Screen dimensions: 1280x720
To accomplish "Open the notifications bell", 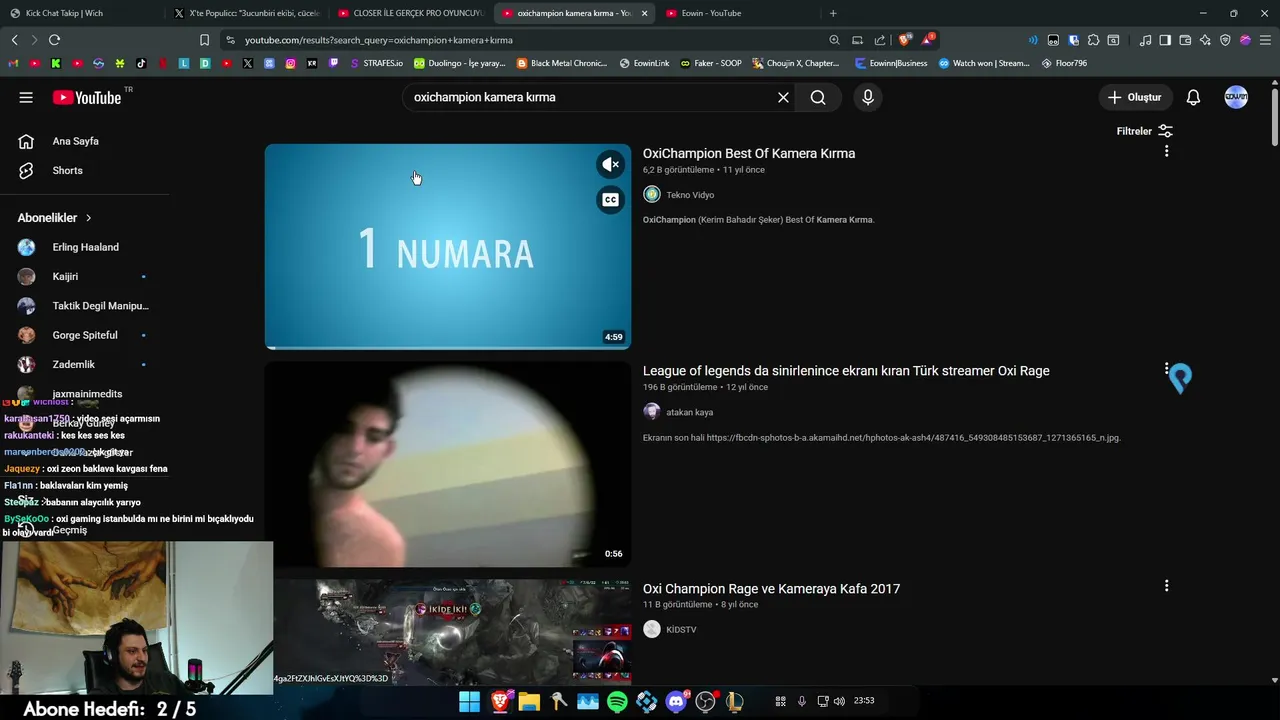I will [x=1193, y=97].
